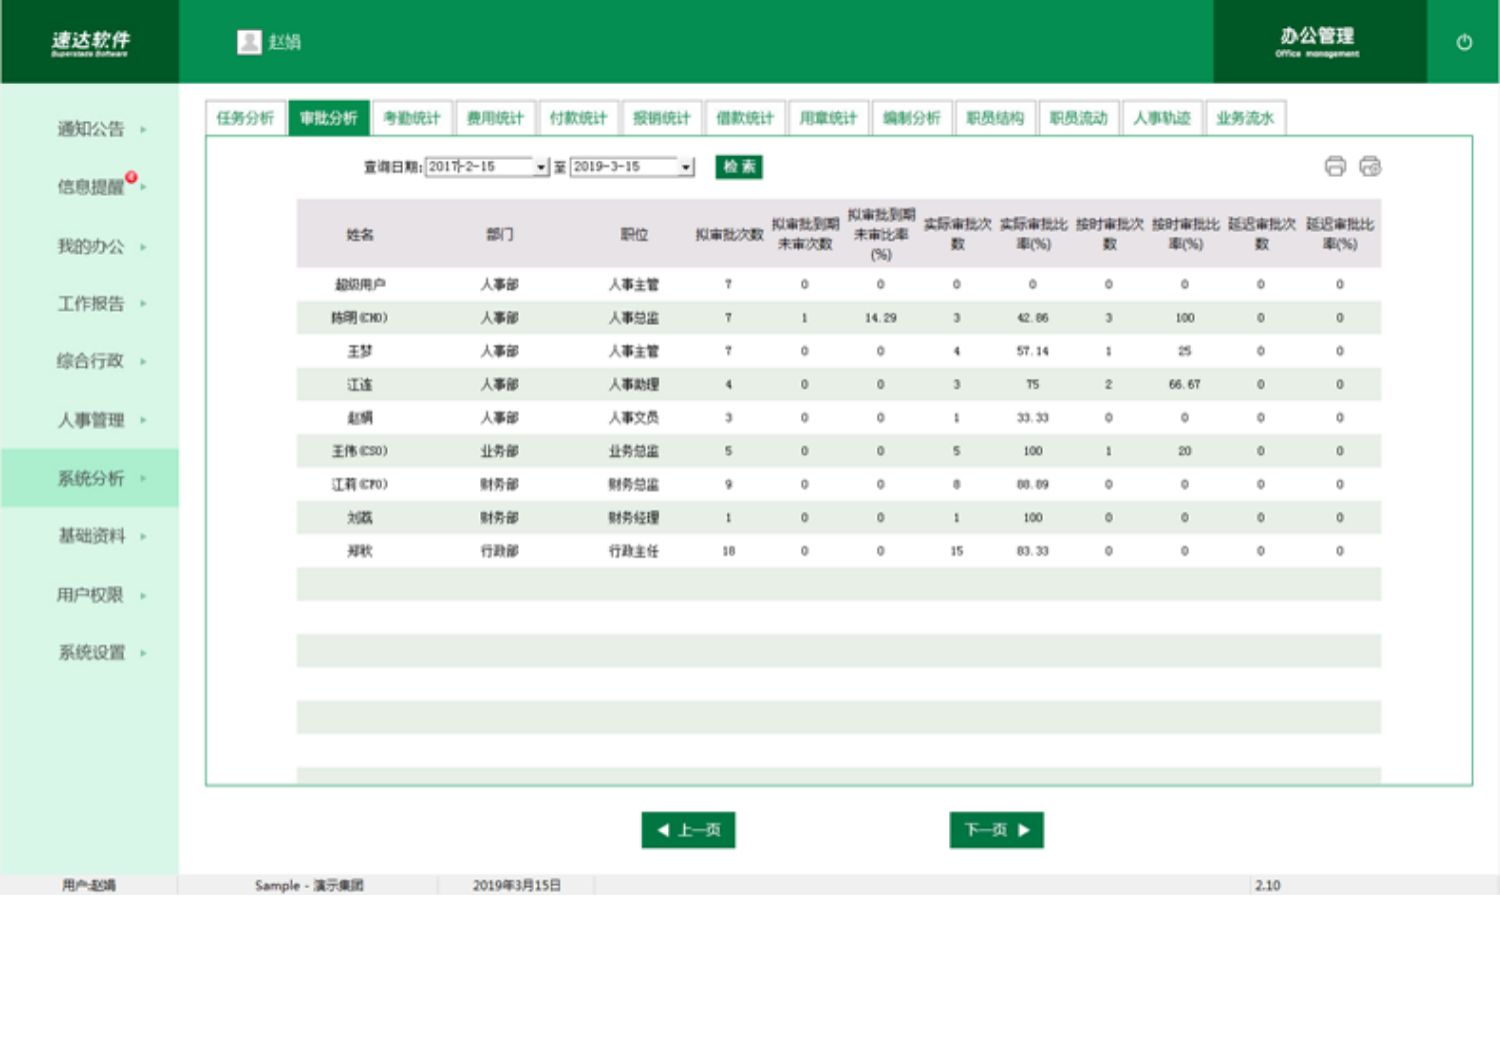Expand the 通知公告 sidebar menu
This screenshot has width=1500, height=1054.
click(x=90, y=129)
